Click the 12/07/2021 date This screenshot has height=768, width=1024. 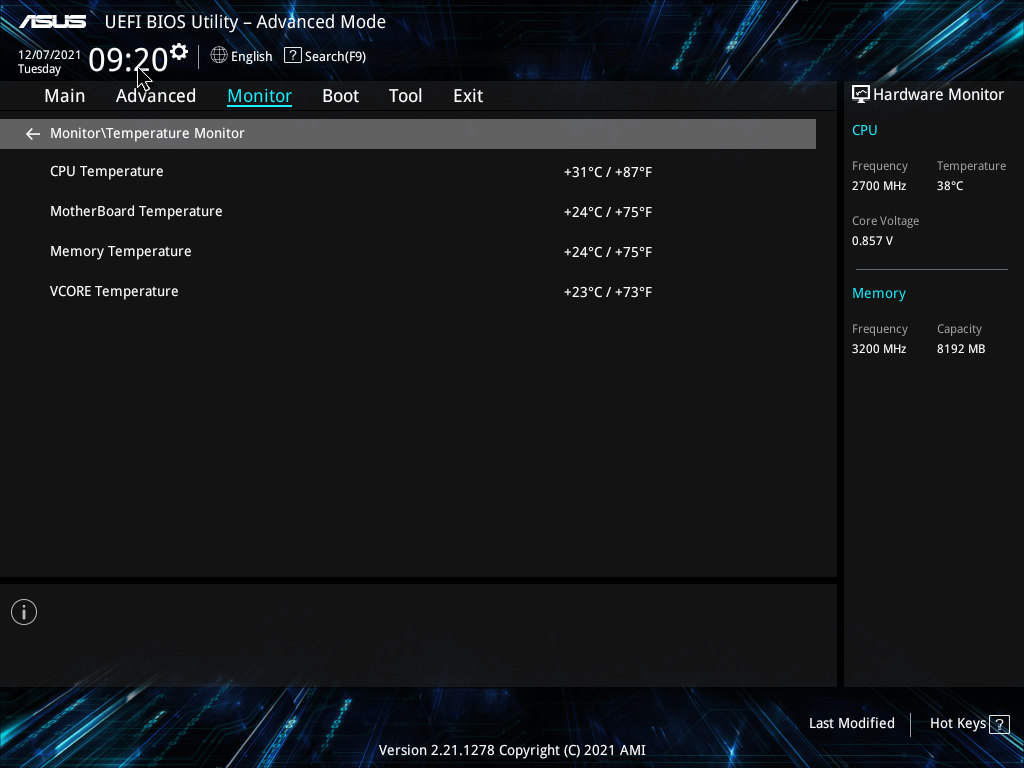(50, 55)
